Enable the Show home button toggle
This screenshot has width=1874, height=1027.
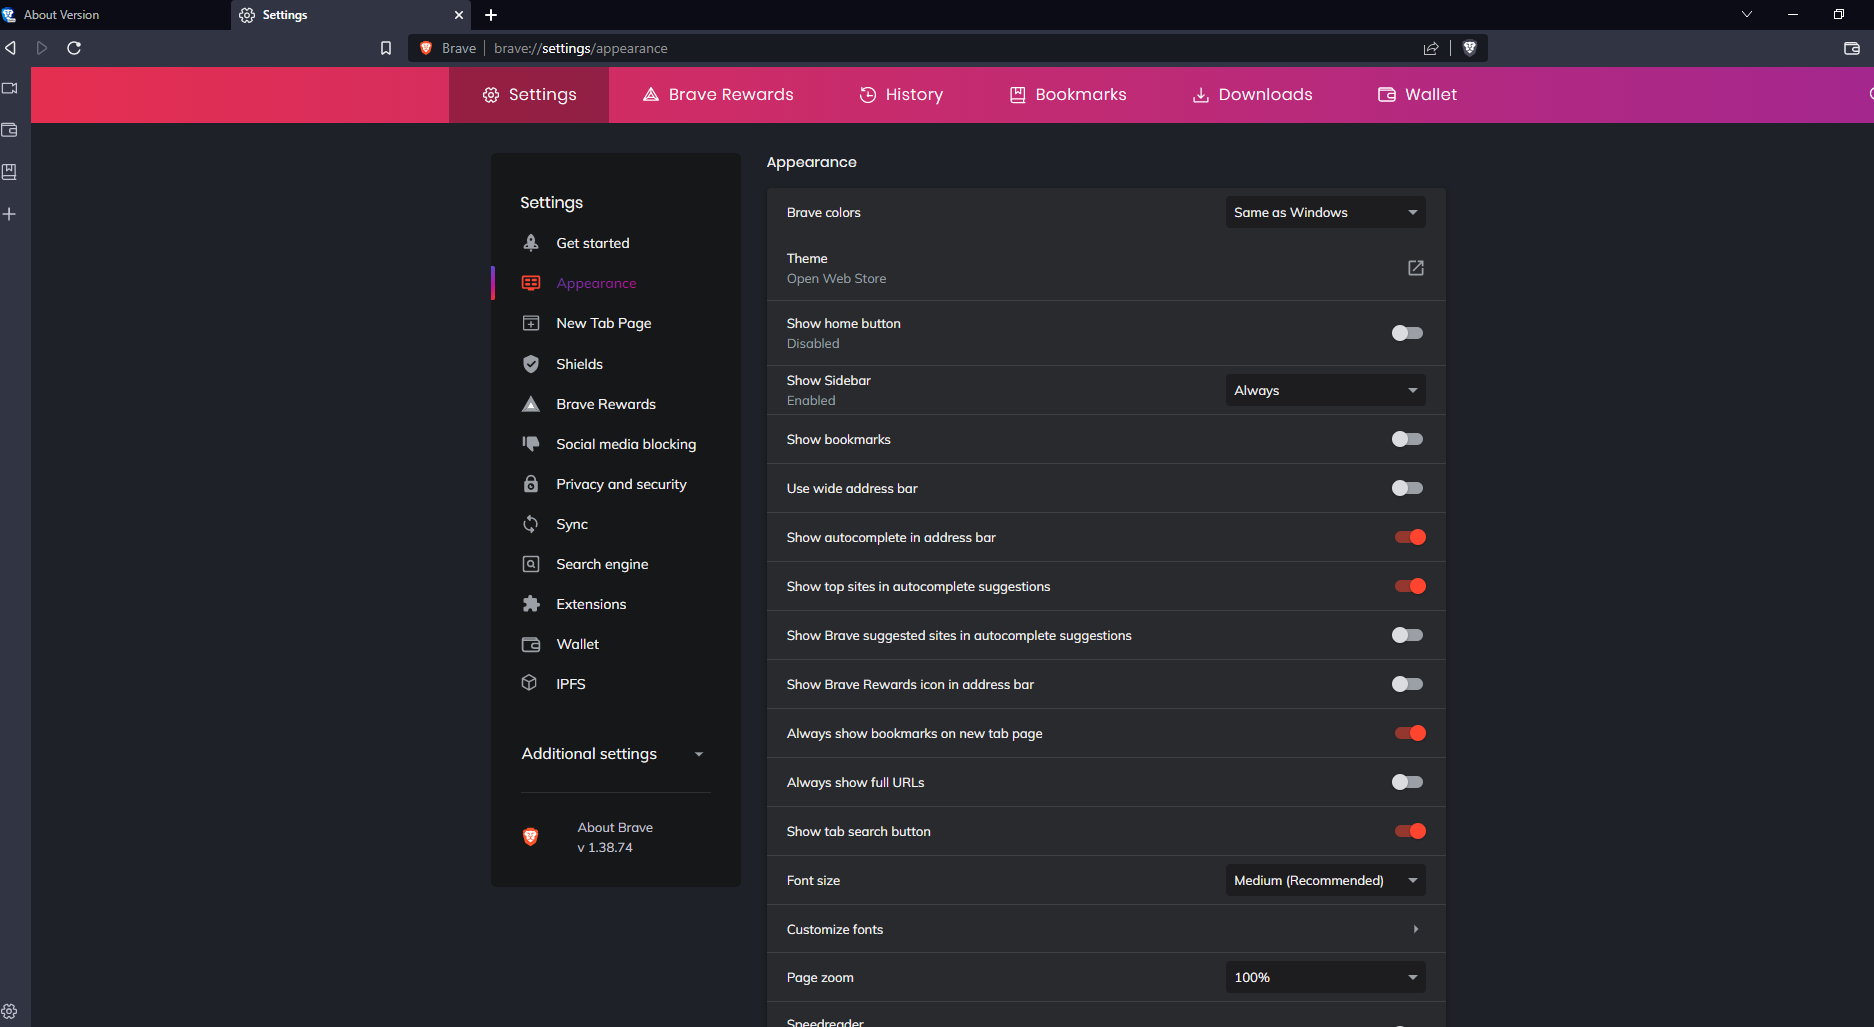(x=1407, y=333)
